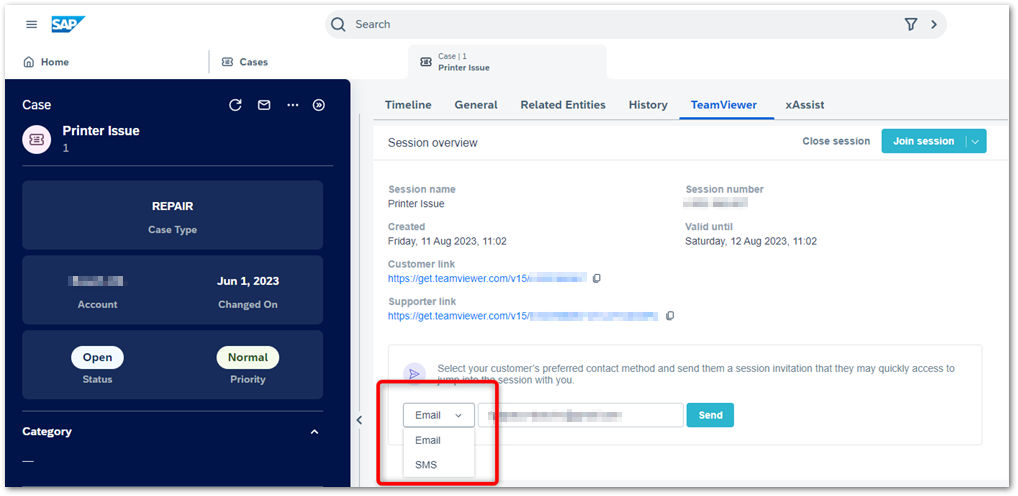Click the Send button
This screenshot has height=496, width=1018.
tap(710, 415)
